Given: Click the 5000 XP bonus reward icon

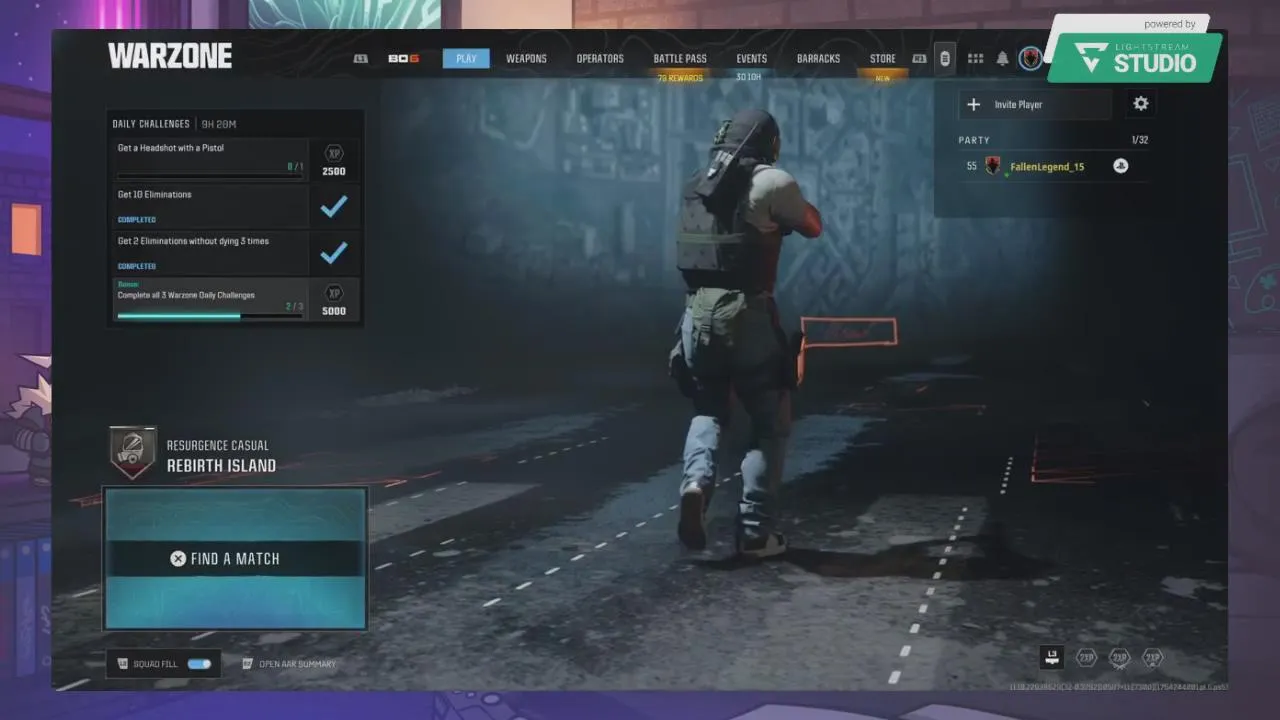Looking at the screenshot, I should pyautogui.click(x=334, y=293).
